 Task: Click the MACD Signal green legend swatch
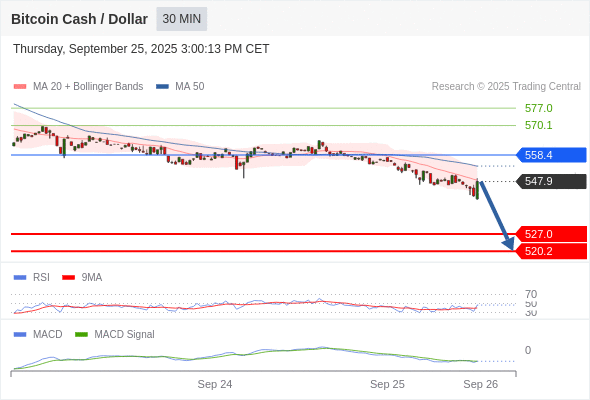81,335
